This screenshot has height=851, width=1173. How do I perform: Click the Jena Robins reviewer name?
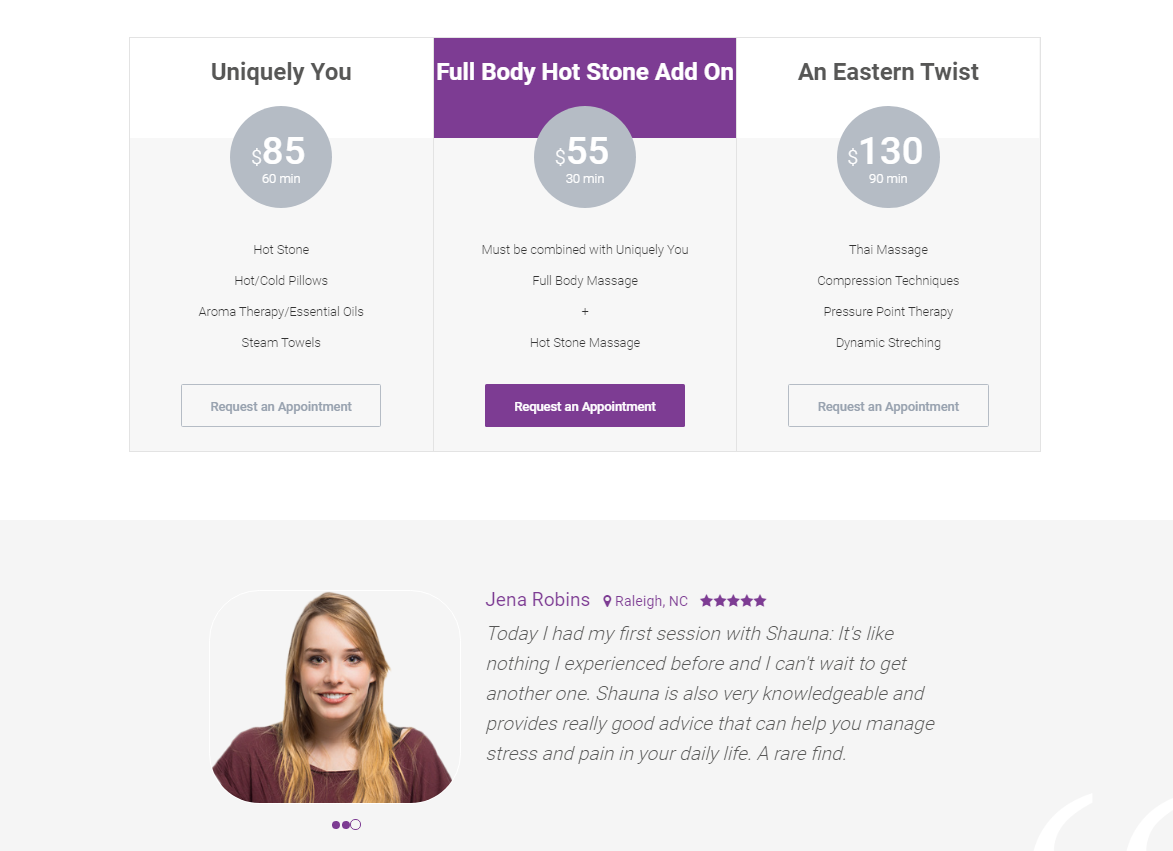pos(537,600)
